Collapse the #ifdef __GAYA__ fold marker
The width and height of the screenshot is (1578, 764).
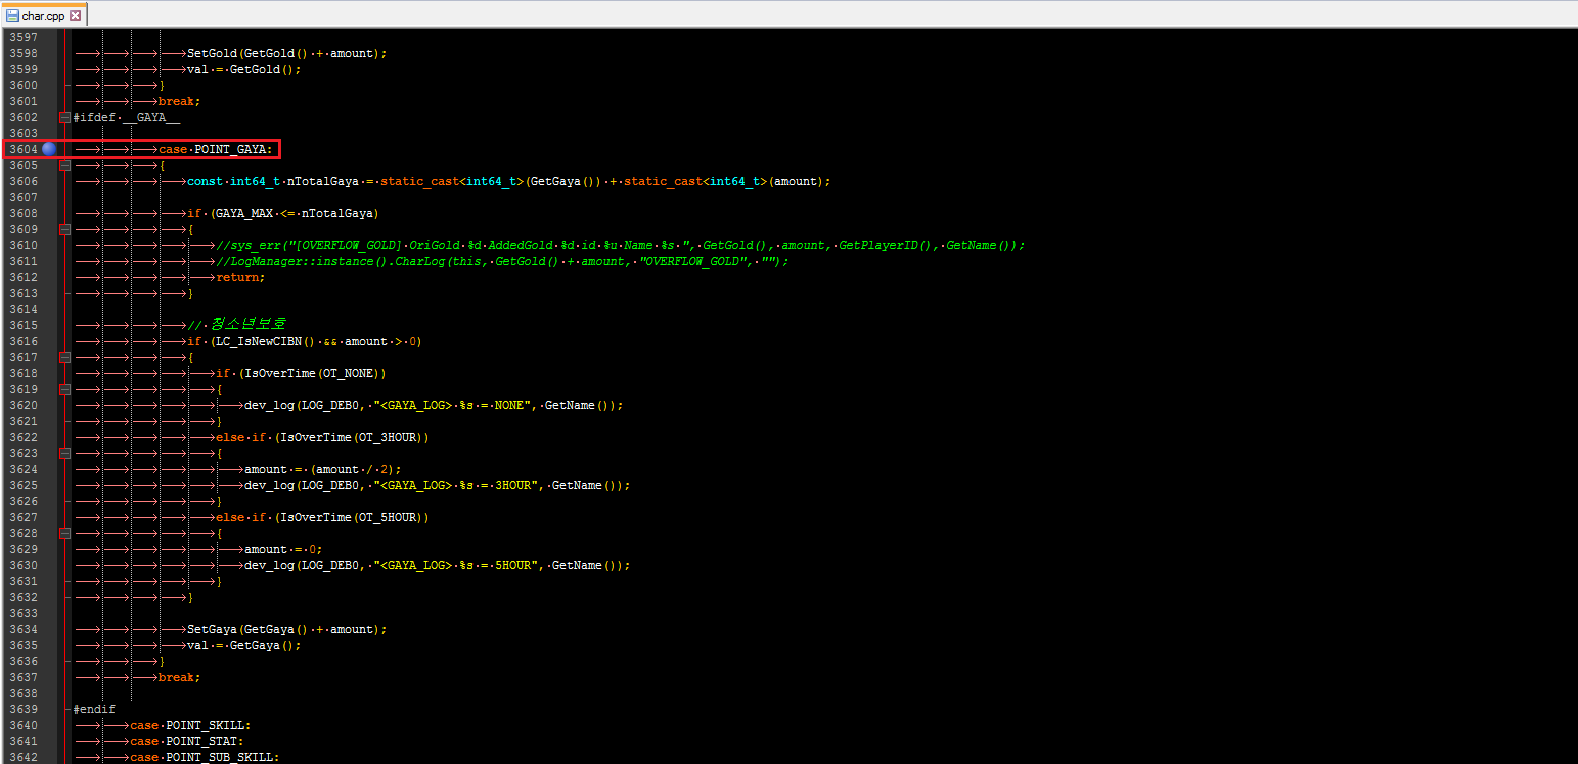[x=65, y=117]
